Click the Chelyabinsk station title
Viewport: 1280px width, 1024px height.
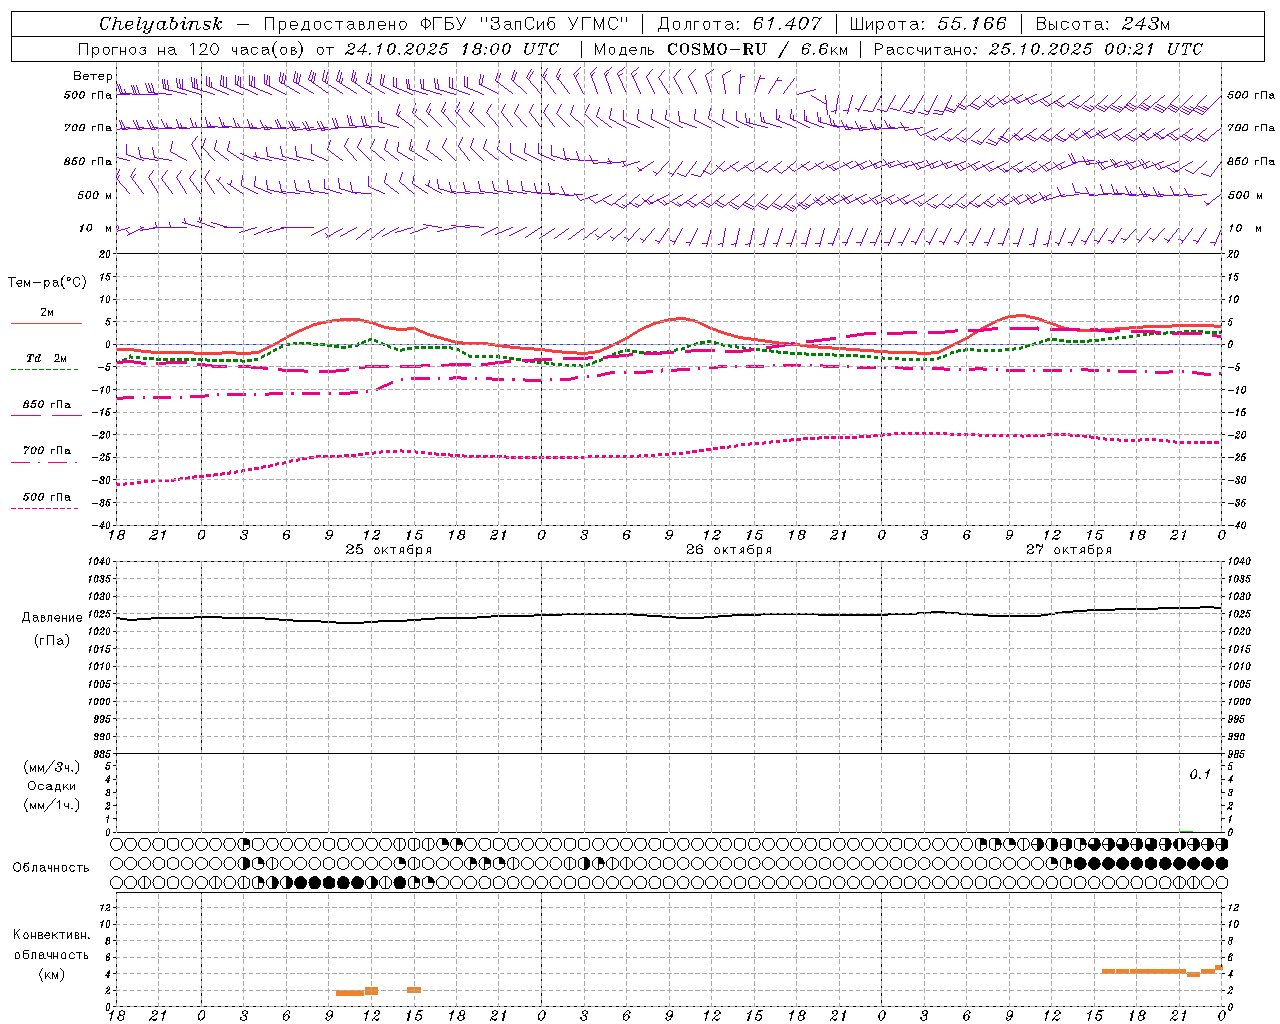click(x=161, y=24)
